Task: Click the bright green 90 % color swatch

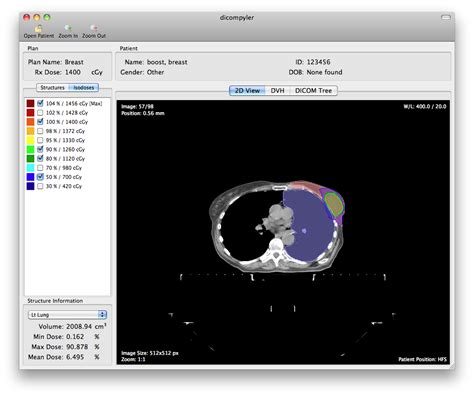Action: point(31,149)
